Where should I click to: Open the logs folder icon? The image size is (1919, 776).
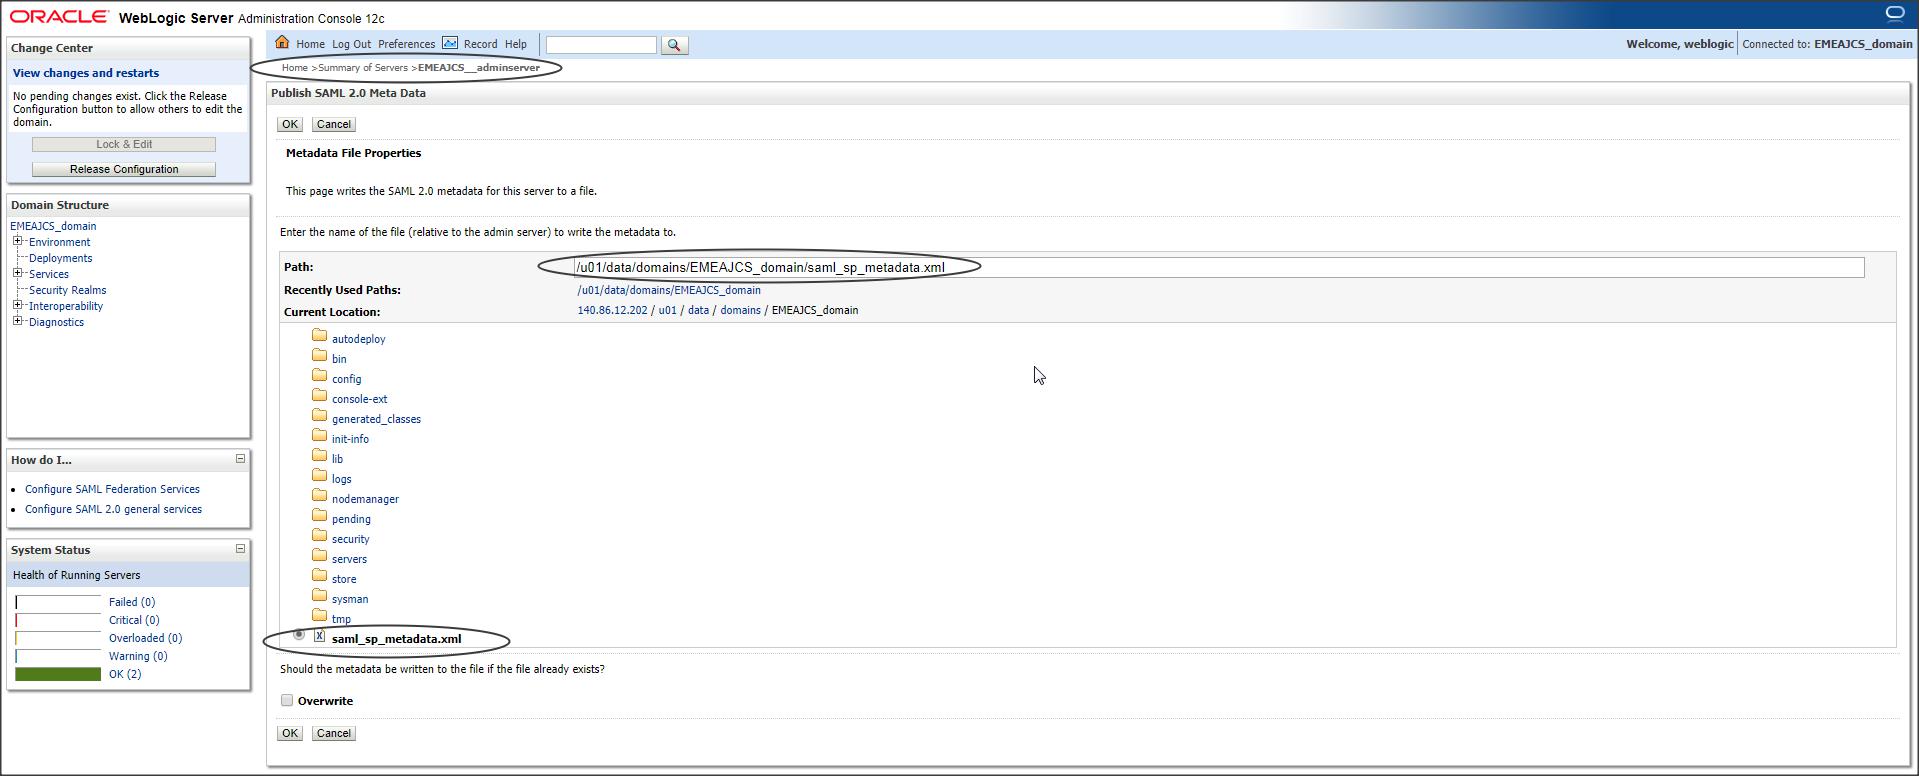[320, 476]
